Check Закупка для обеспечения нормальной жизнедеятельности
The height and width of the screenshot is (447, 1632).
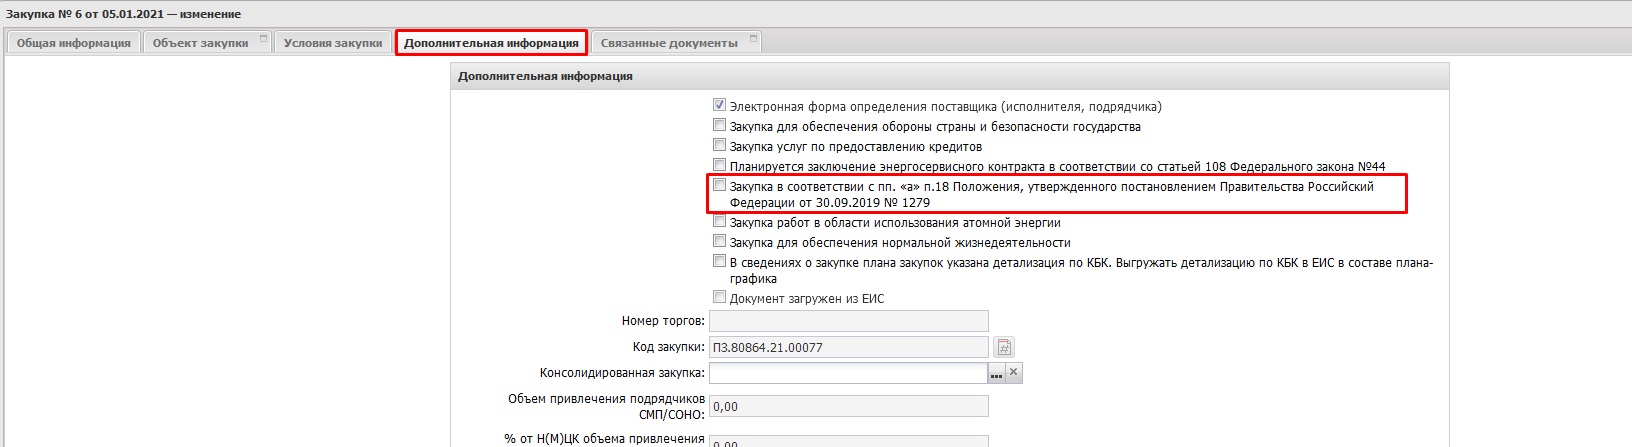click(719, 241)
